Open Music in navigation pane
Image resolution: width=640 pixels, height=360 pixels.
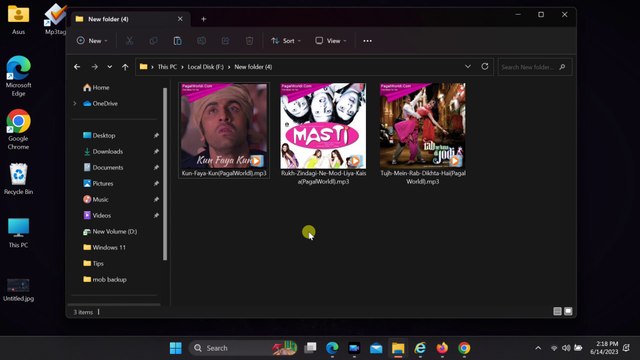coord(96,199)
